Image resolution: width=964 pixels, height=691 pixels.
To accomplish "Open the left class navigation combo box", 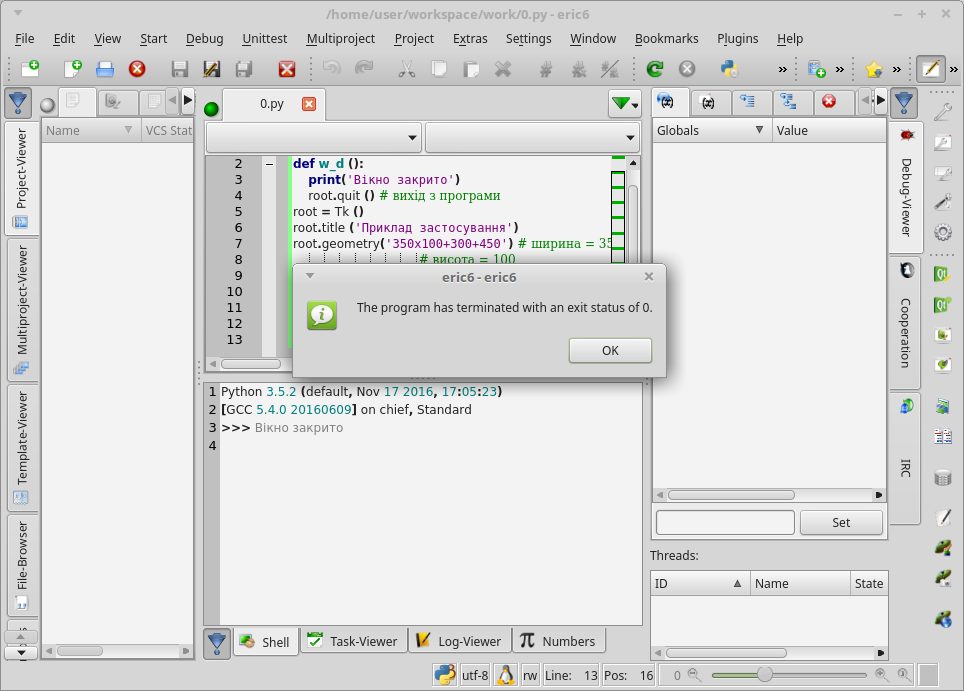I will (314, 138).
